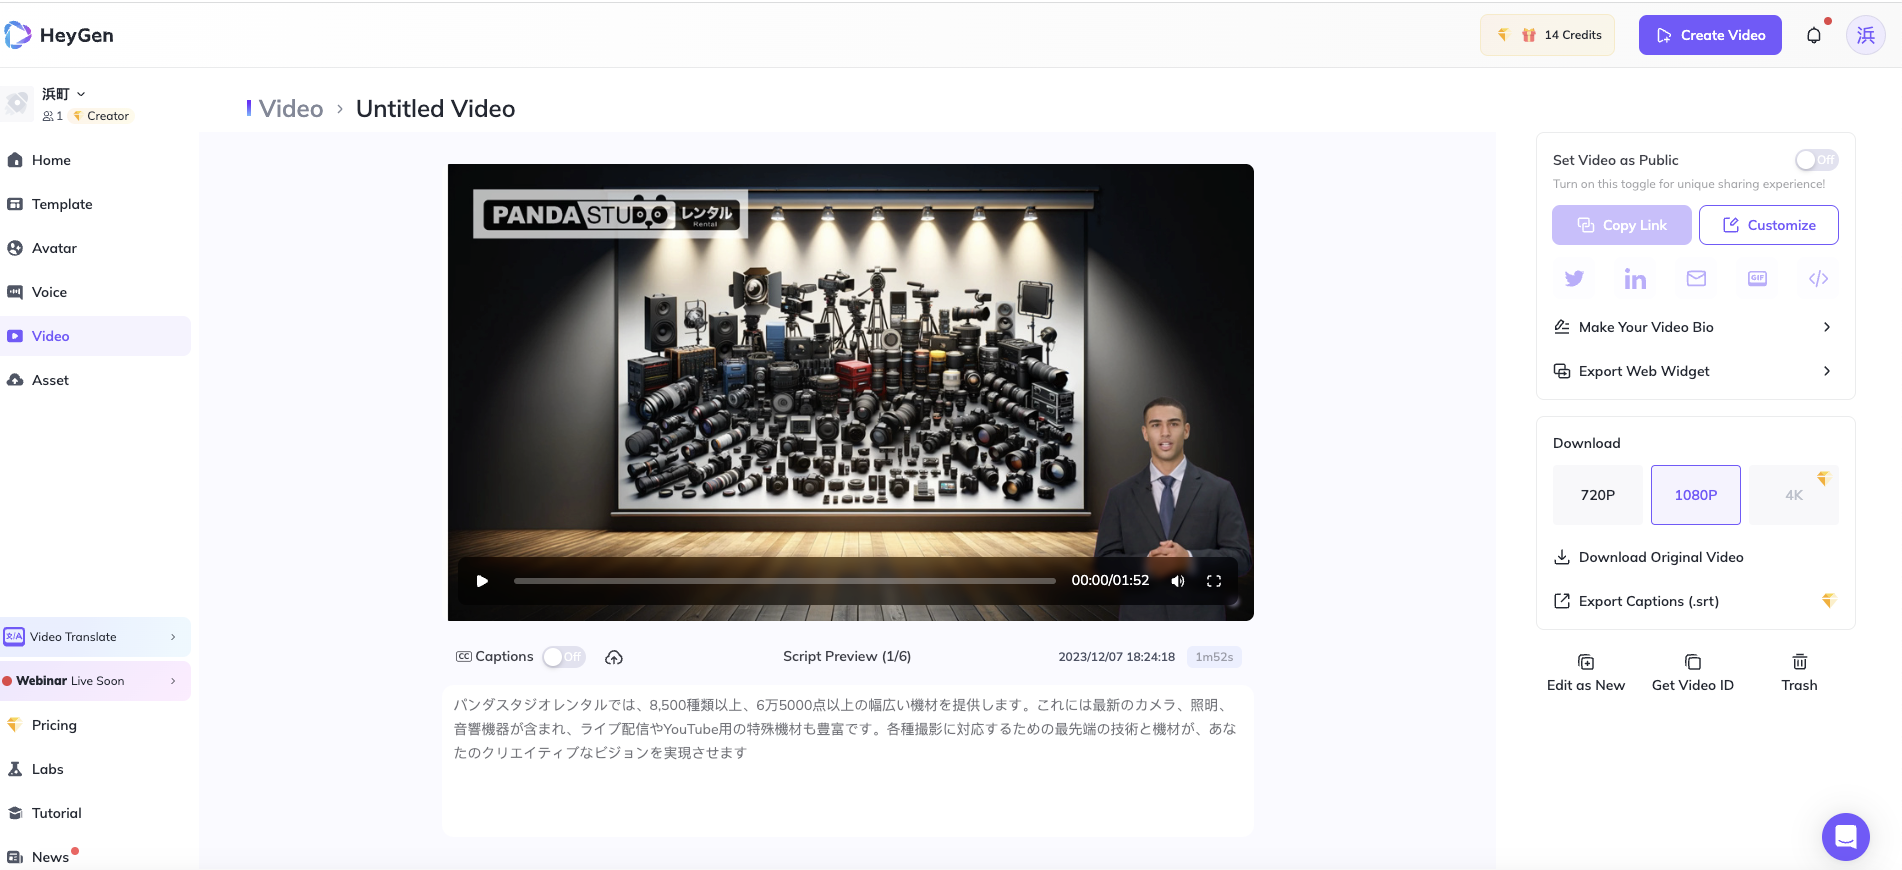Click the "Script Preview (1/6)" label
1902x870 pixels.
coord(847,656)
